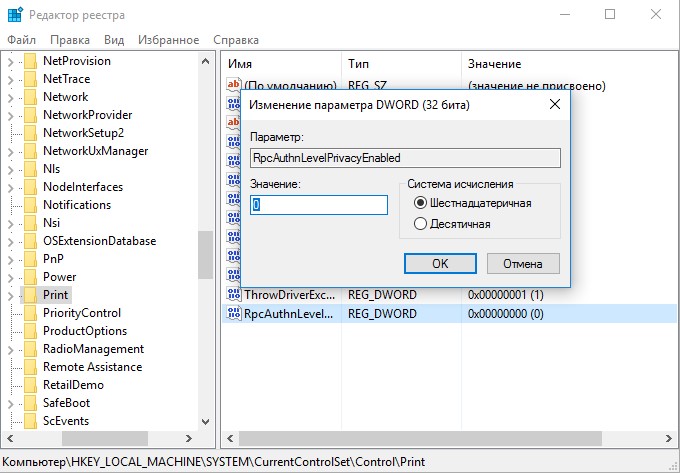Select the ThrowDriverExc... value name

[289, 295]
